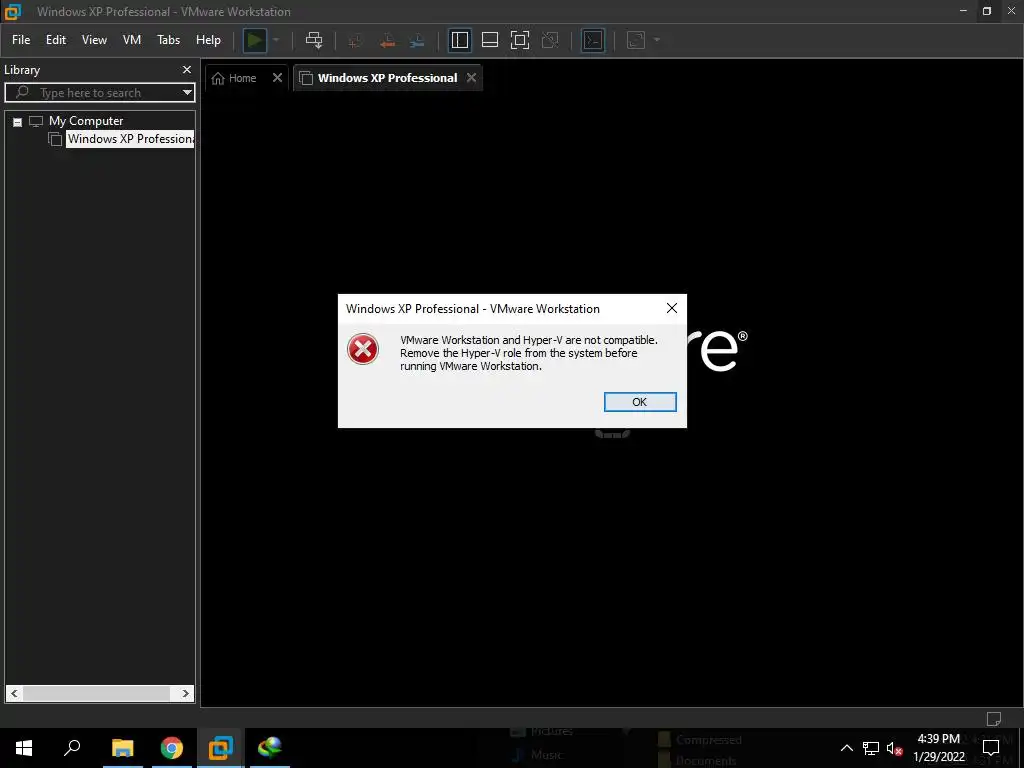The image size is (1024, 768).
Task: Click the VMware logo in title bar
Action: (12, 11)
